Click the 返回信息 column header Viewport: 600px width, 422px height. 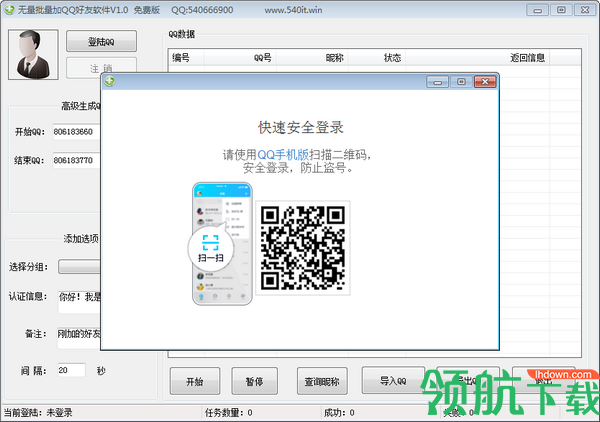pyautogui.click(x=478, y=58)
